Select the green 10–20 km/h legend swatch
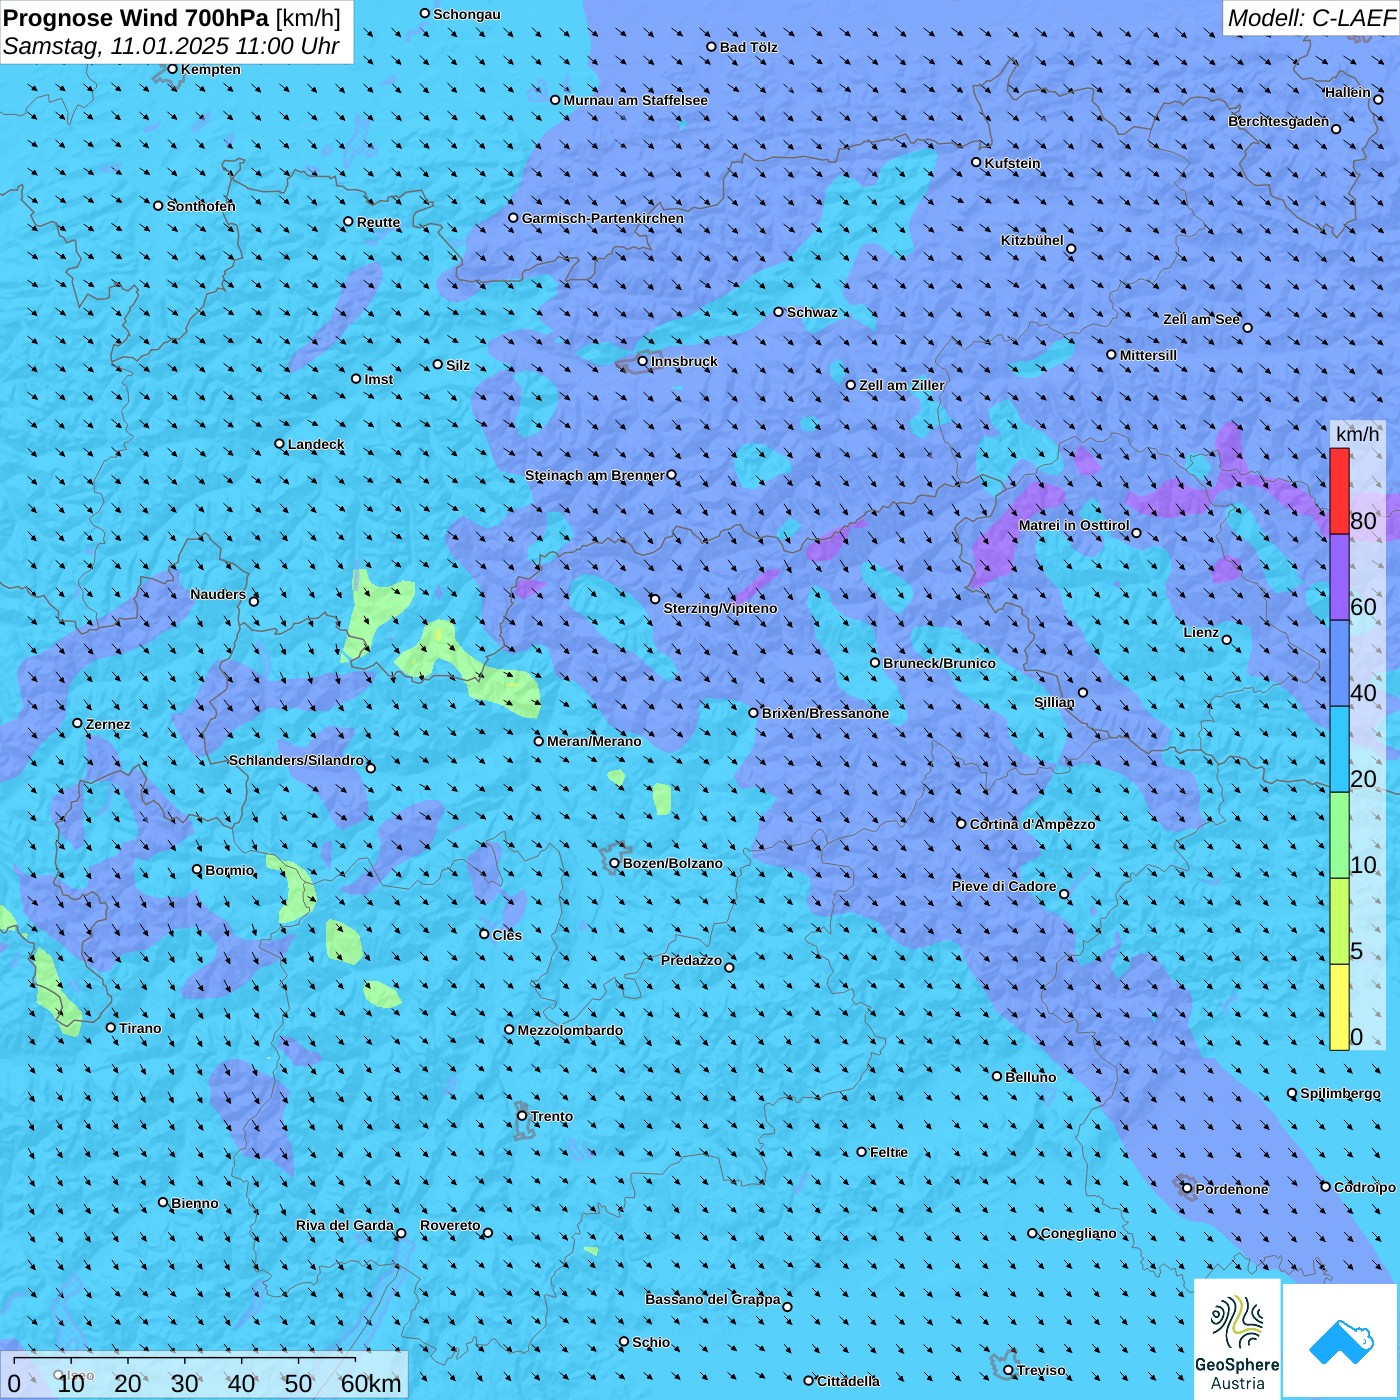This screenshot has width=1400, height=1400. tap(1339, 835)
